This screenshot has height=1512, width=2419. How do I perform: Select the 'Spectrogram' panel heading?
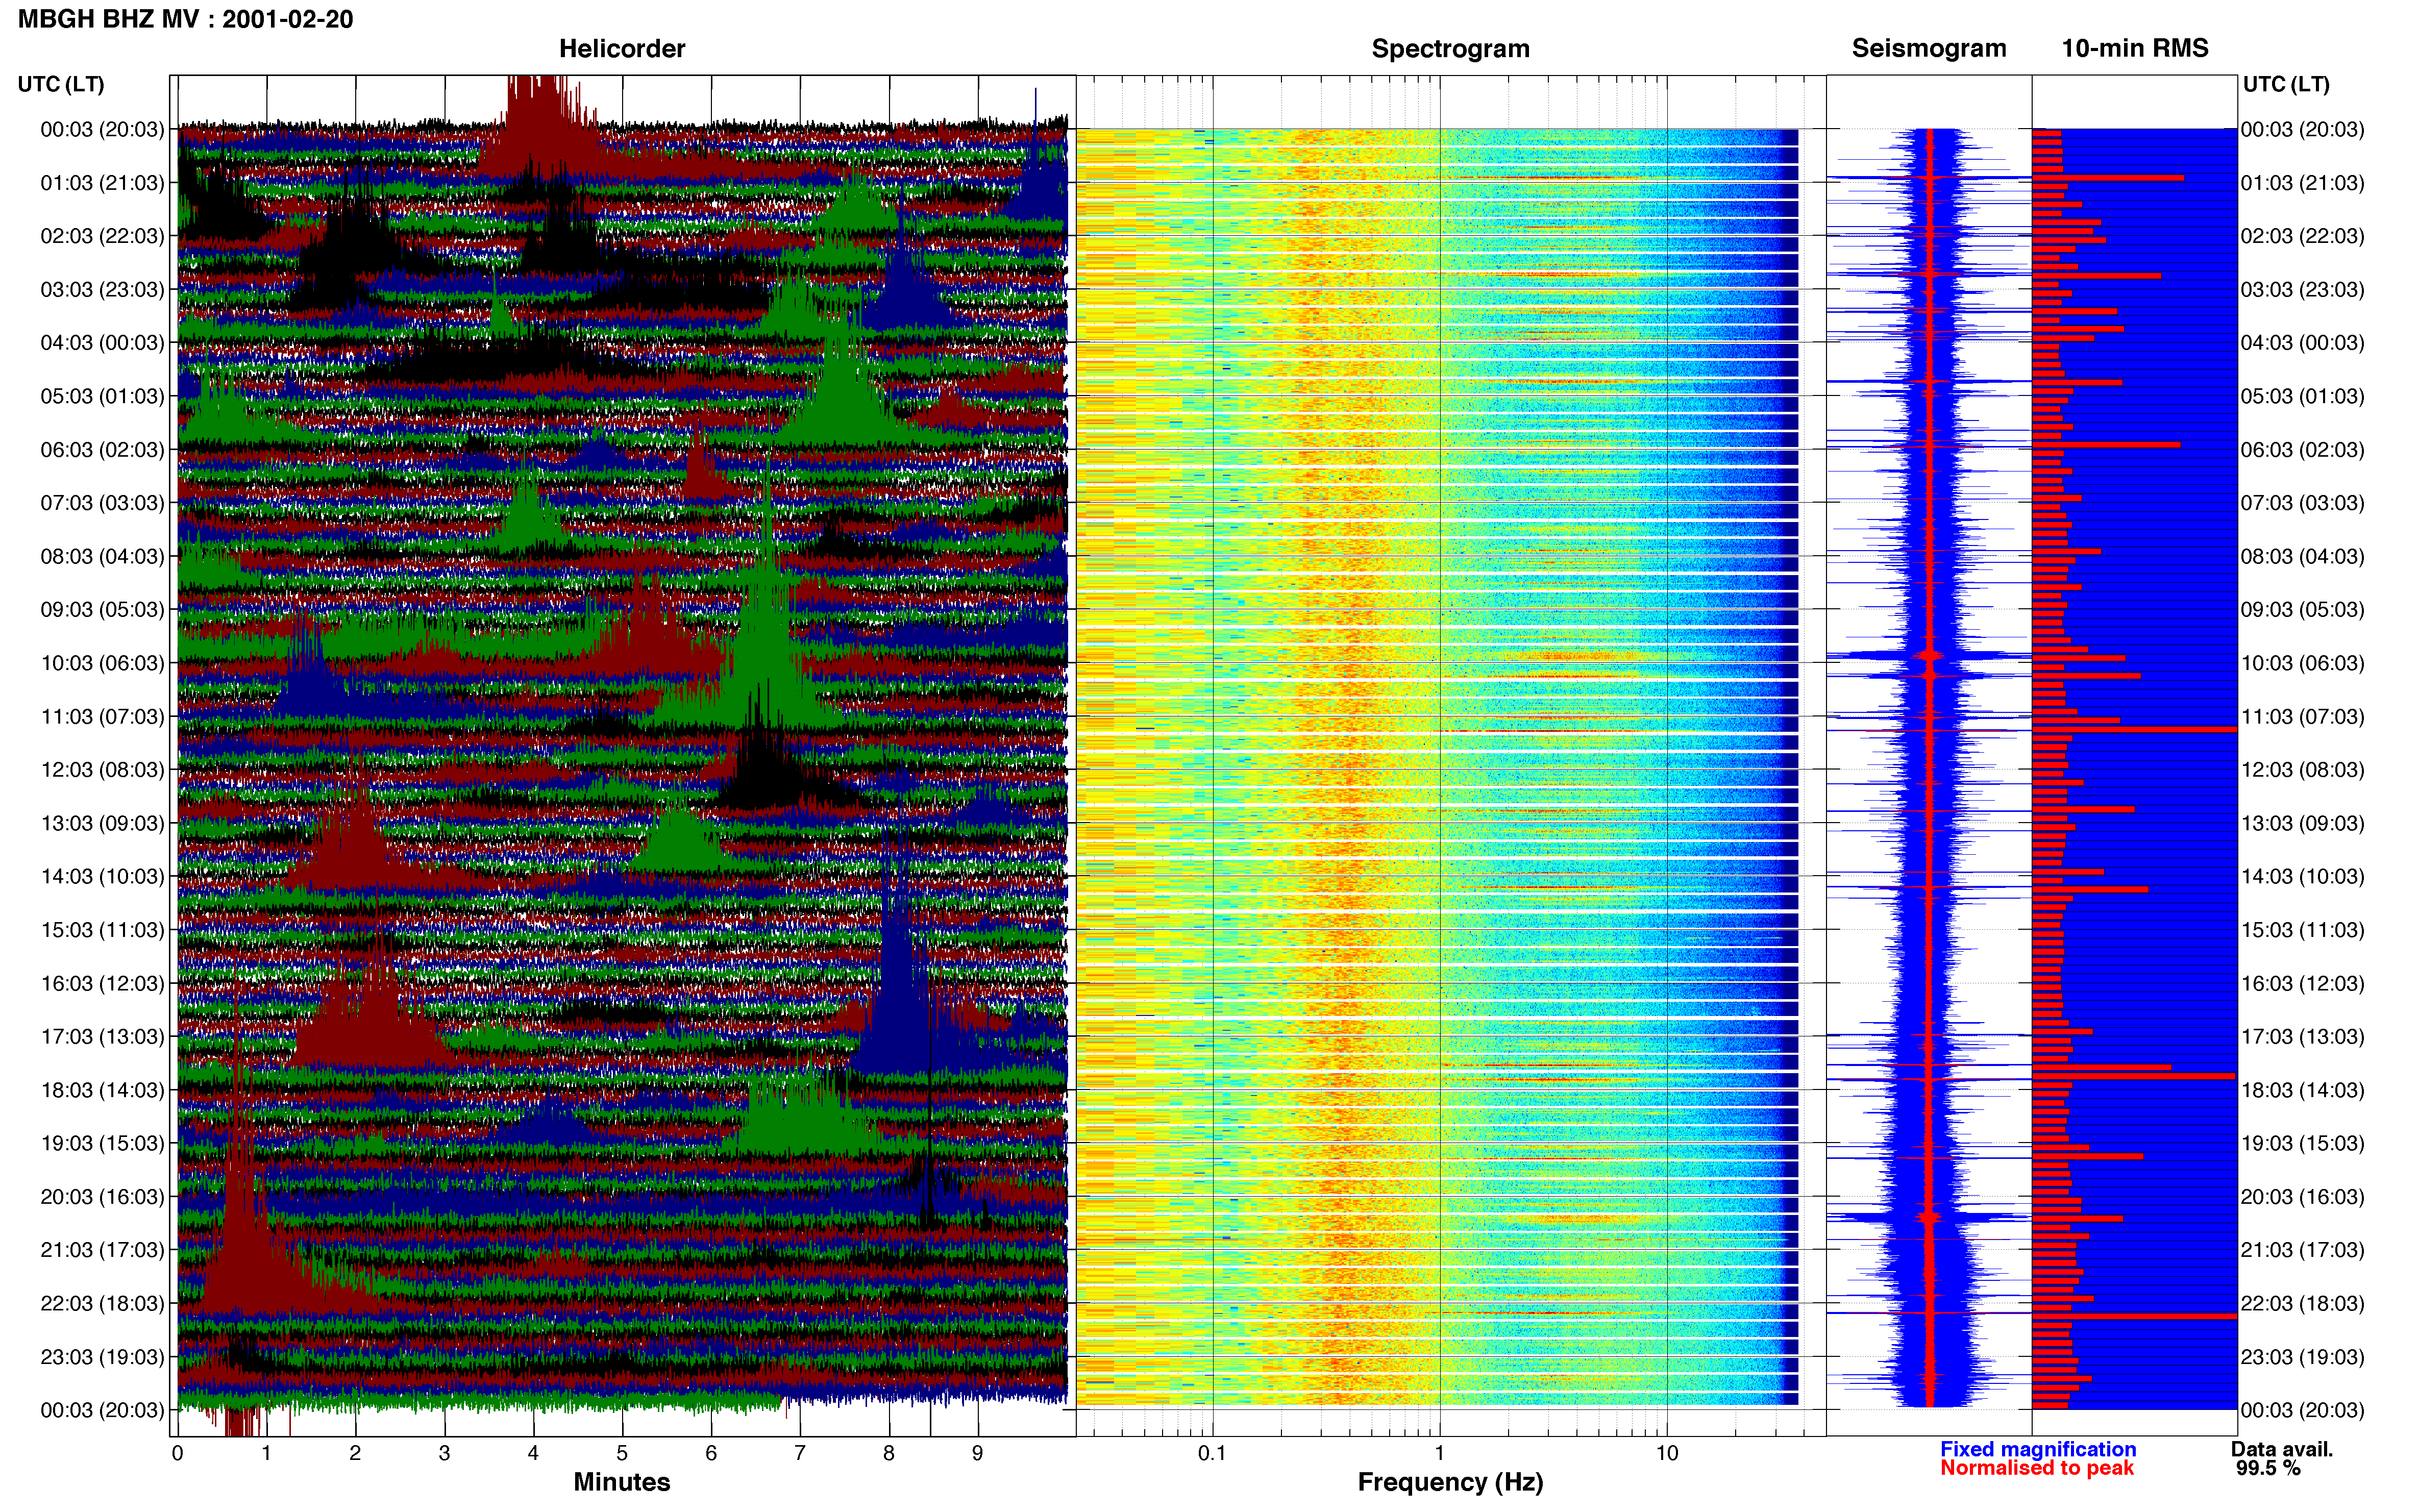[x=1450, y=48]
